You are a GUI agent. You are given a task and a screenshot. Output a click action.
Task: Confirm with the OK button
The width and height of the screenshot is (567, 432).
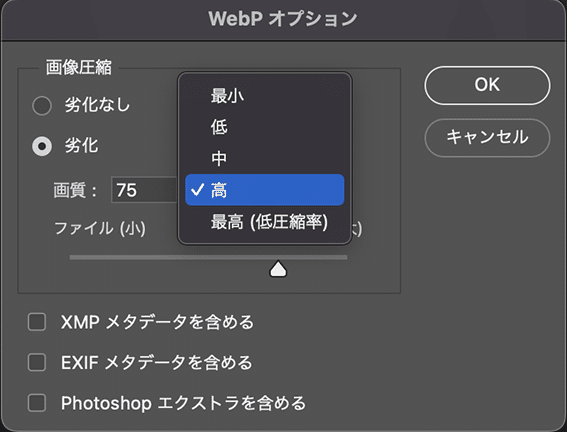(487, 85)
